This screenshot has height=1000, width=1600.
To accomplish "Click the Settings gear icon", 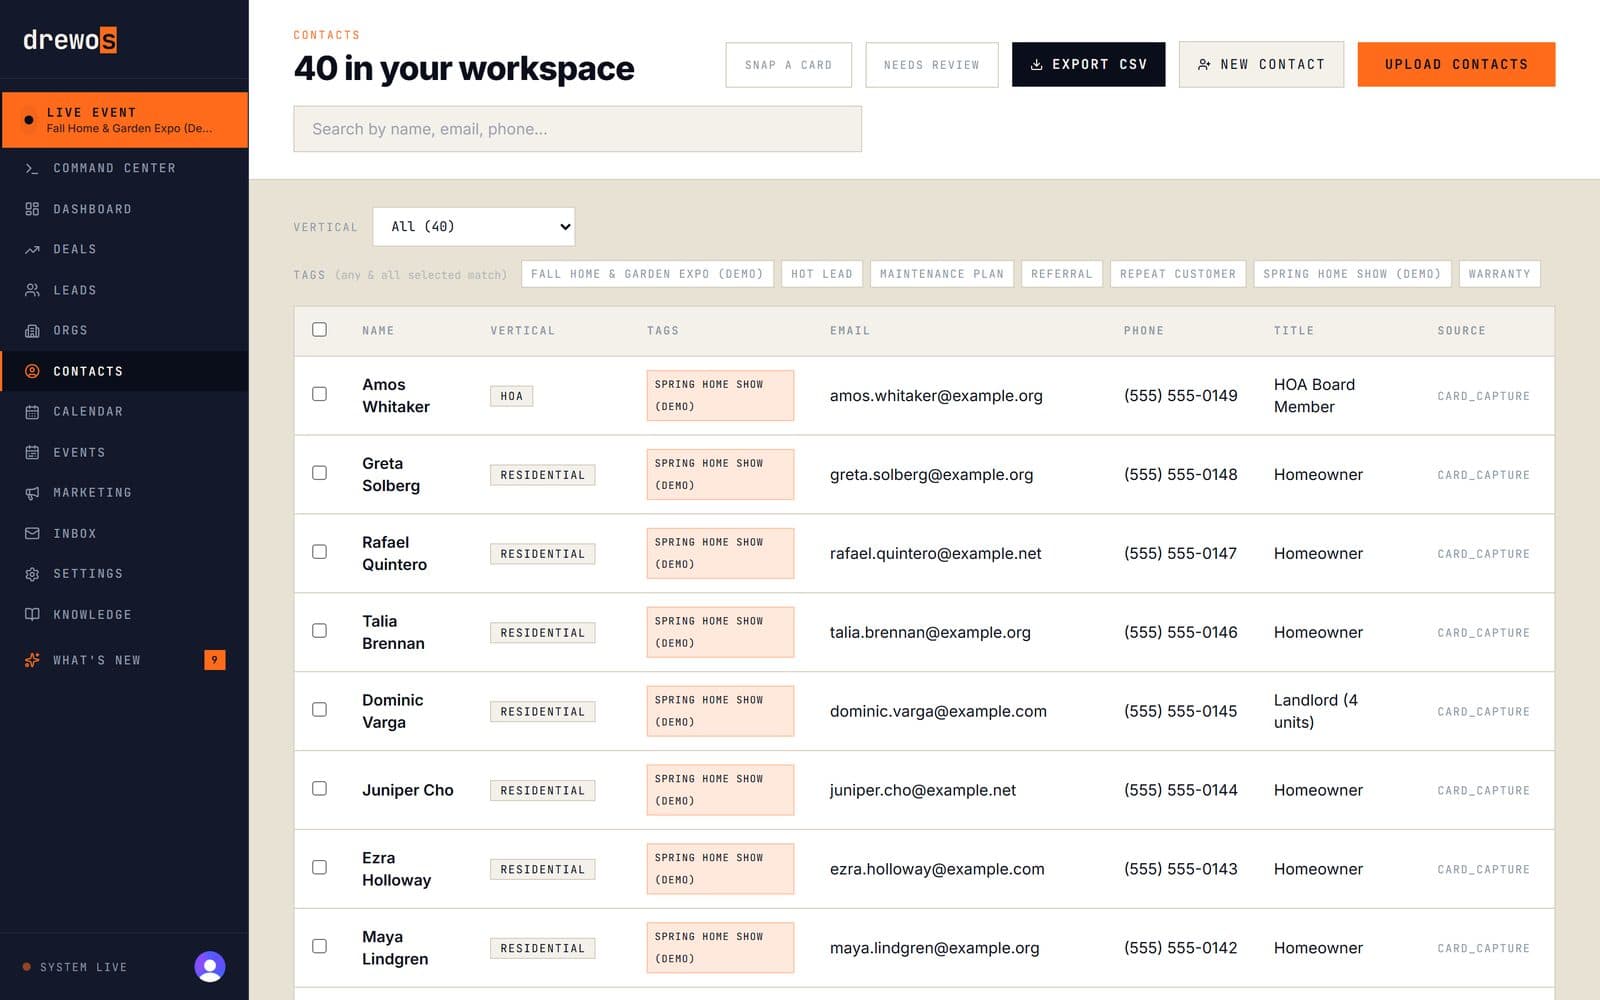I will point(32,573).
